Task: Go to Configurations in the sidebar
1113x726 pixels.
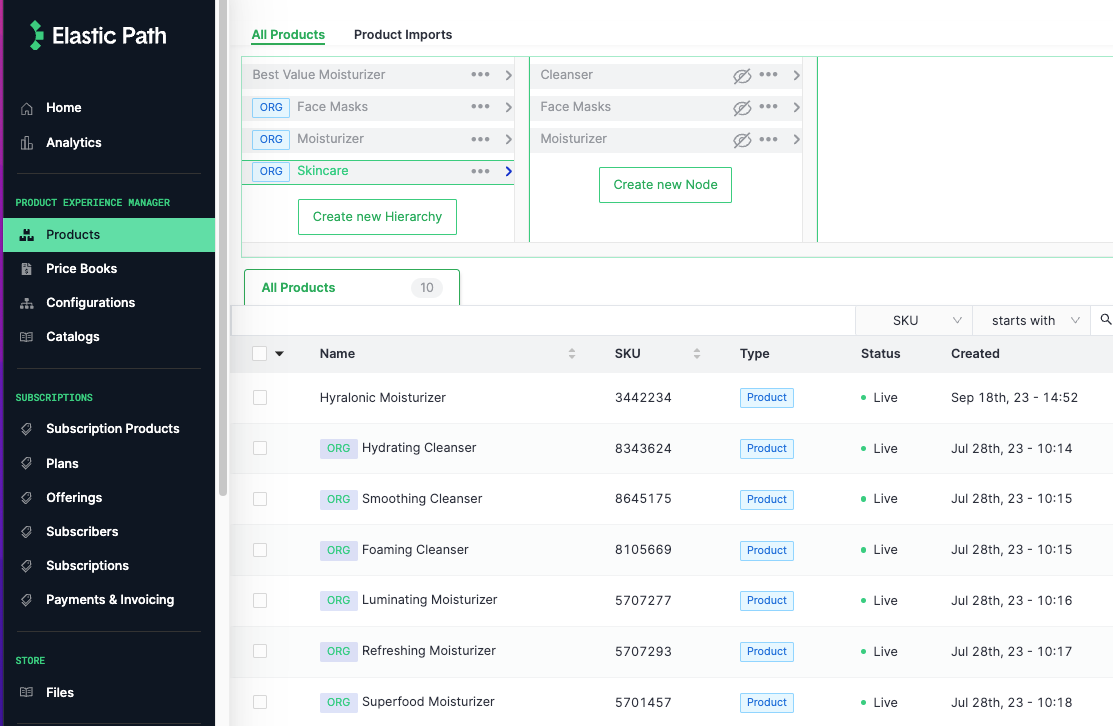Action: (x=90, y=302)
